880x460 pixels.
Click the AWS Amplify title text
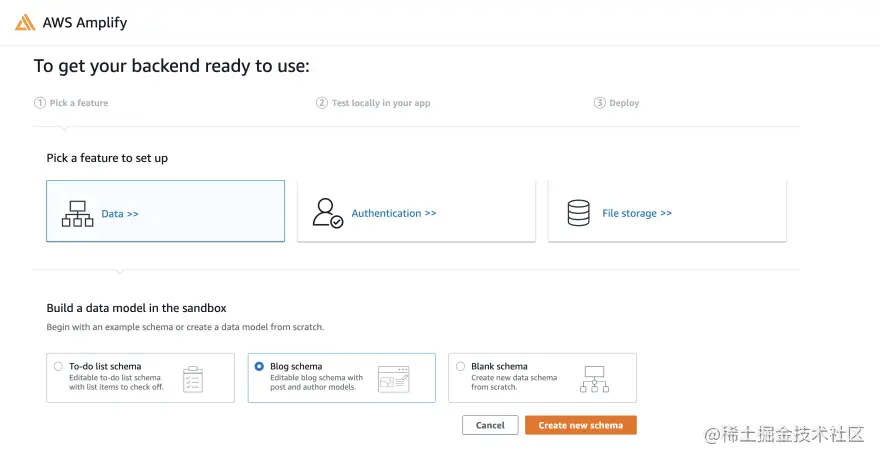click(x=85, y=22)
